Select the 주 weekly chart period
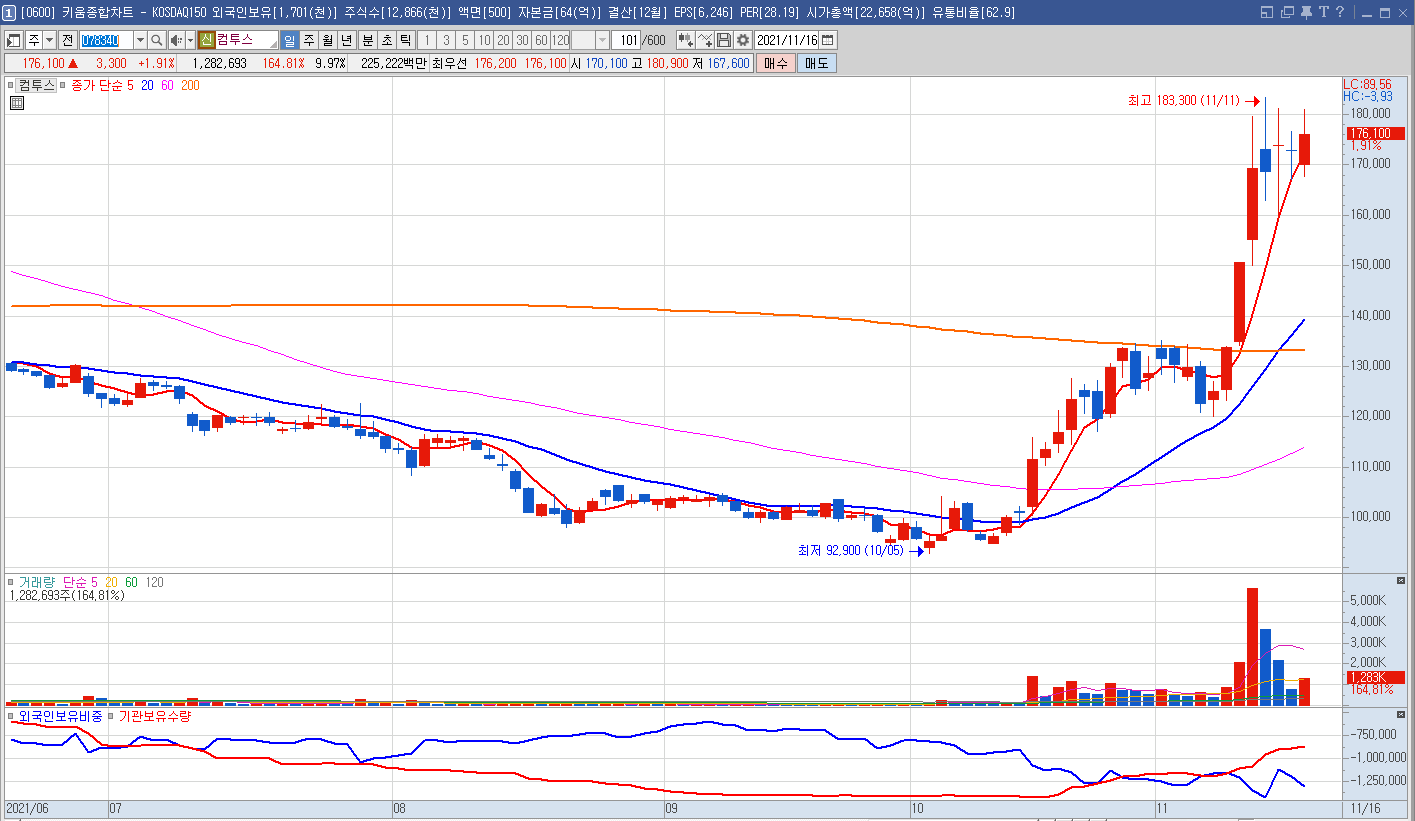 click(x=309, y=40)
